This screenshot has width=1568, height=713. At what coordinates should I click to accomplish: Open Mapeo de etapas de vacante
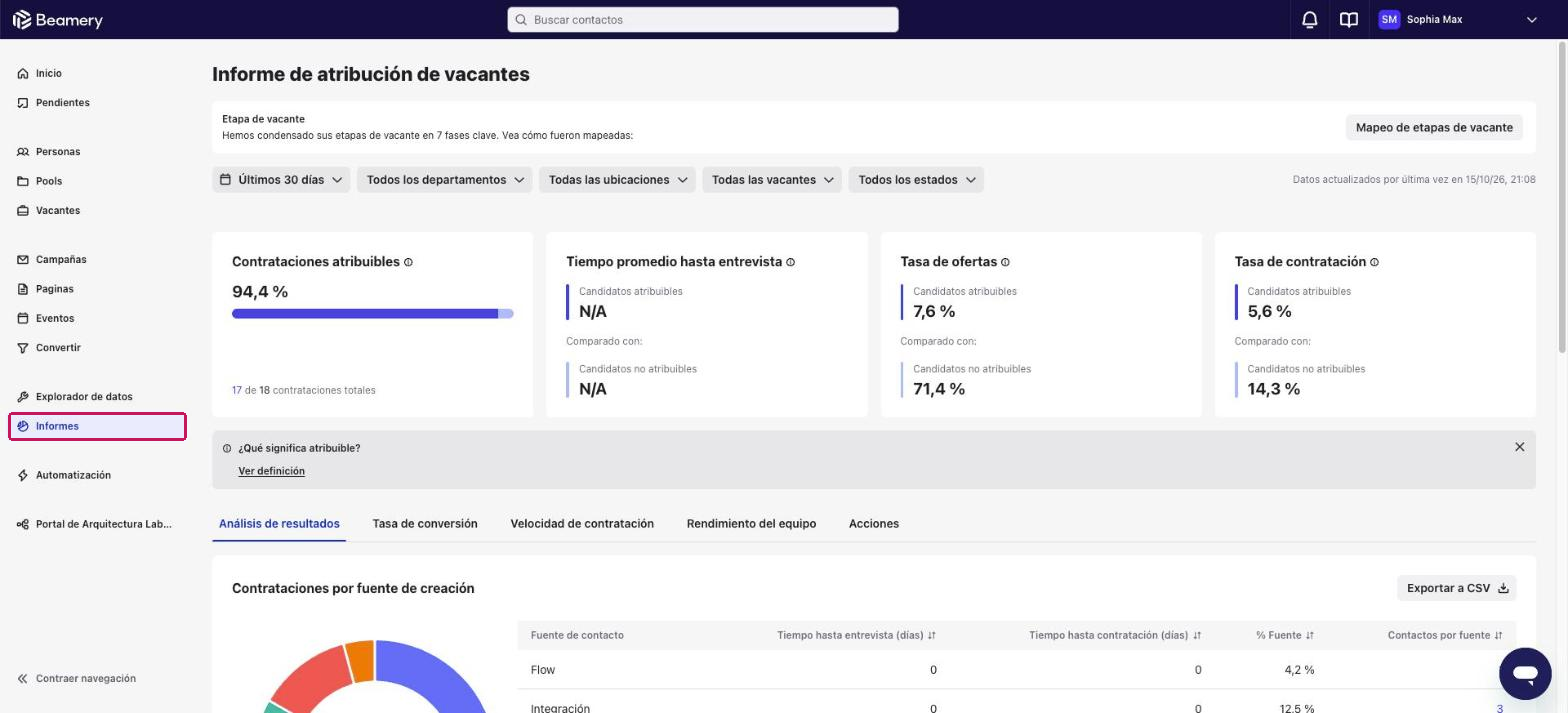(x=1434, y=127)
